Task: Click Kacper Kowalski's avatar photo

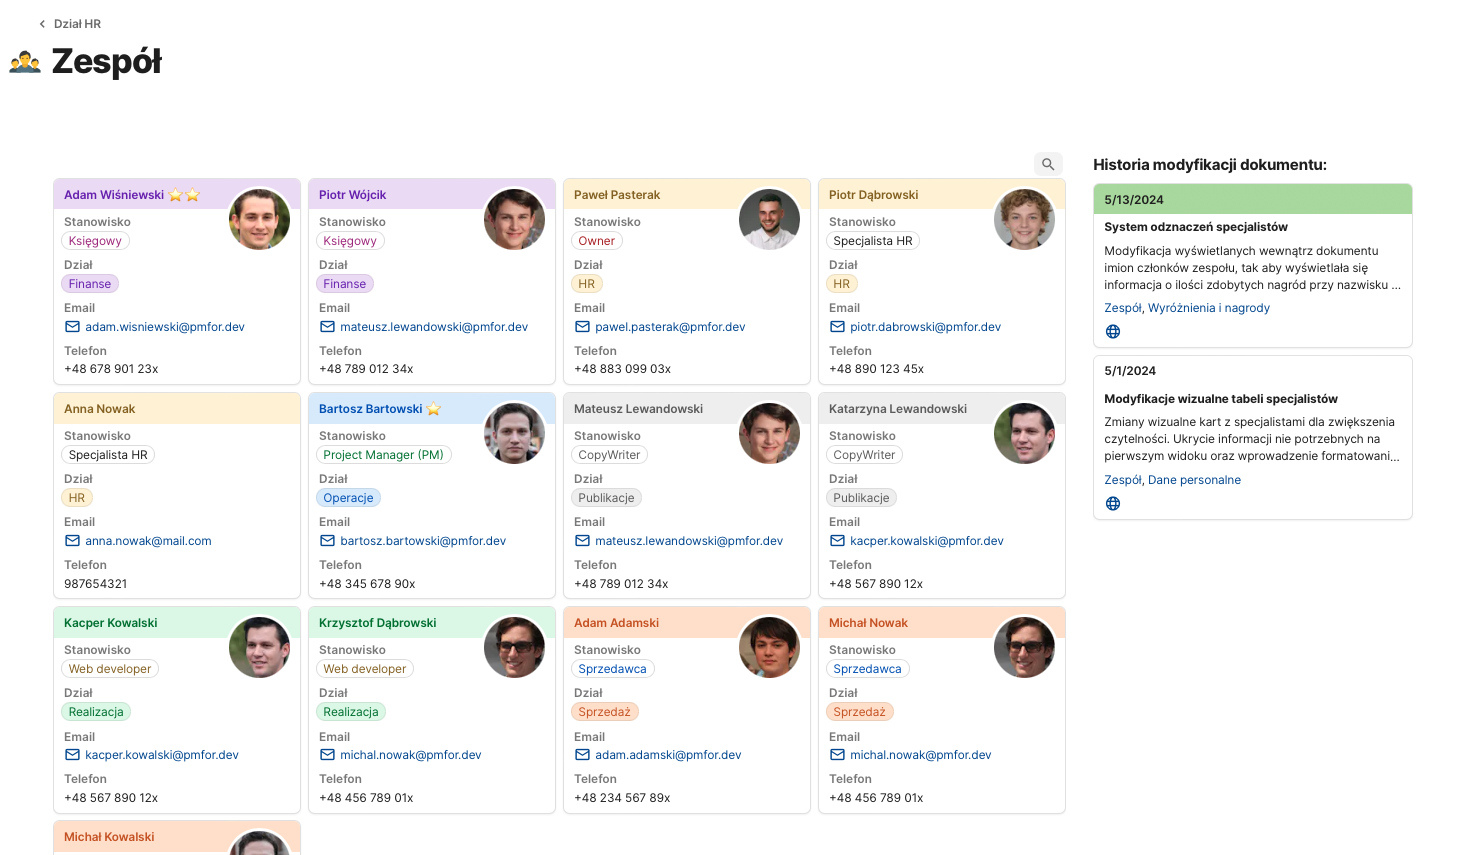Action: 259,647
